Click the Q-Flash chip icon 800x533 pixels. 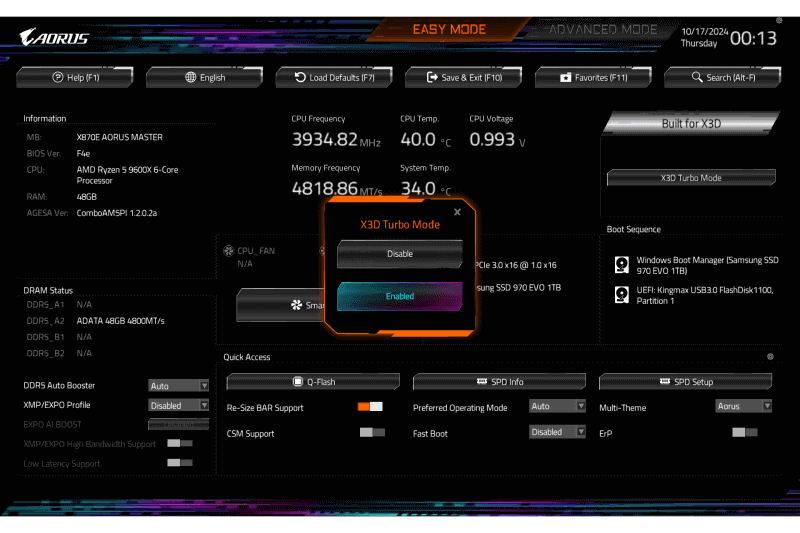coord(298,382)
